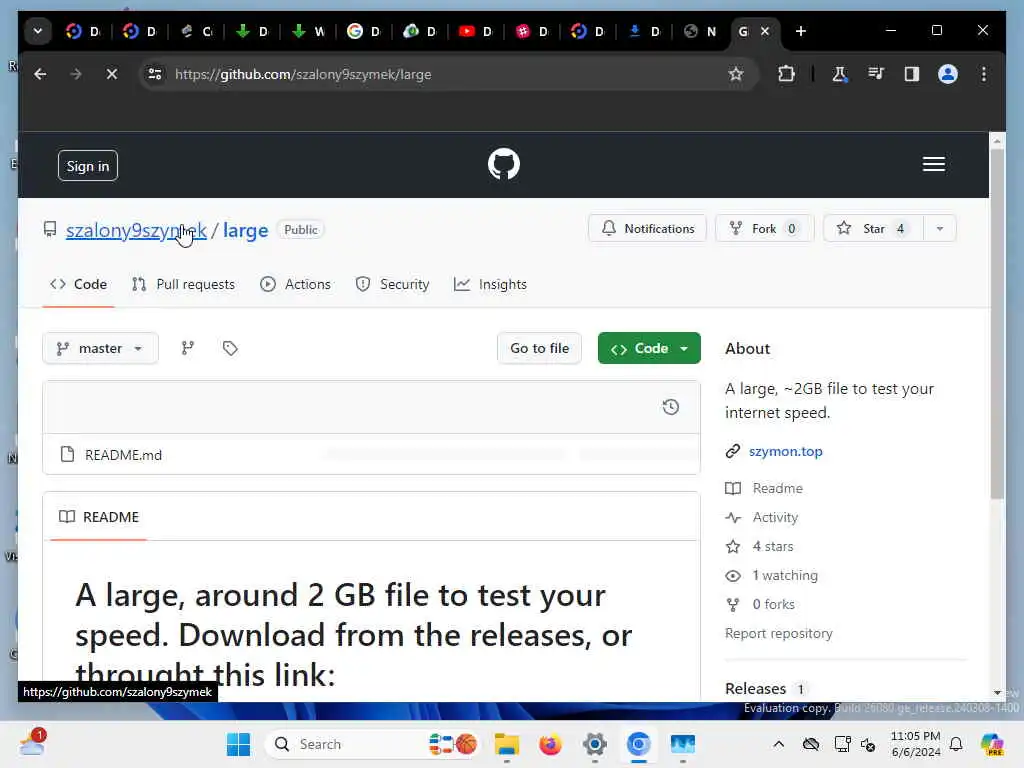Viewport: 1024px width, 768px height.
Task: Open Chrome three-dot menu
Action: click(984, 74)
